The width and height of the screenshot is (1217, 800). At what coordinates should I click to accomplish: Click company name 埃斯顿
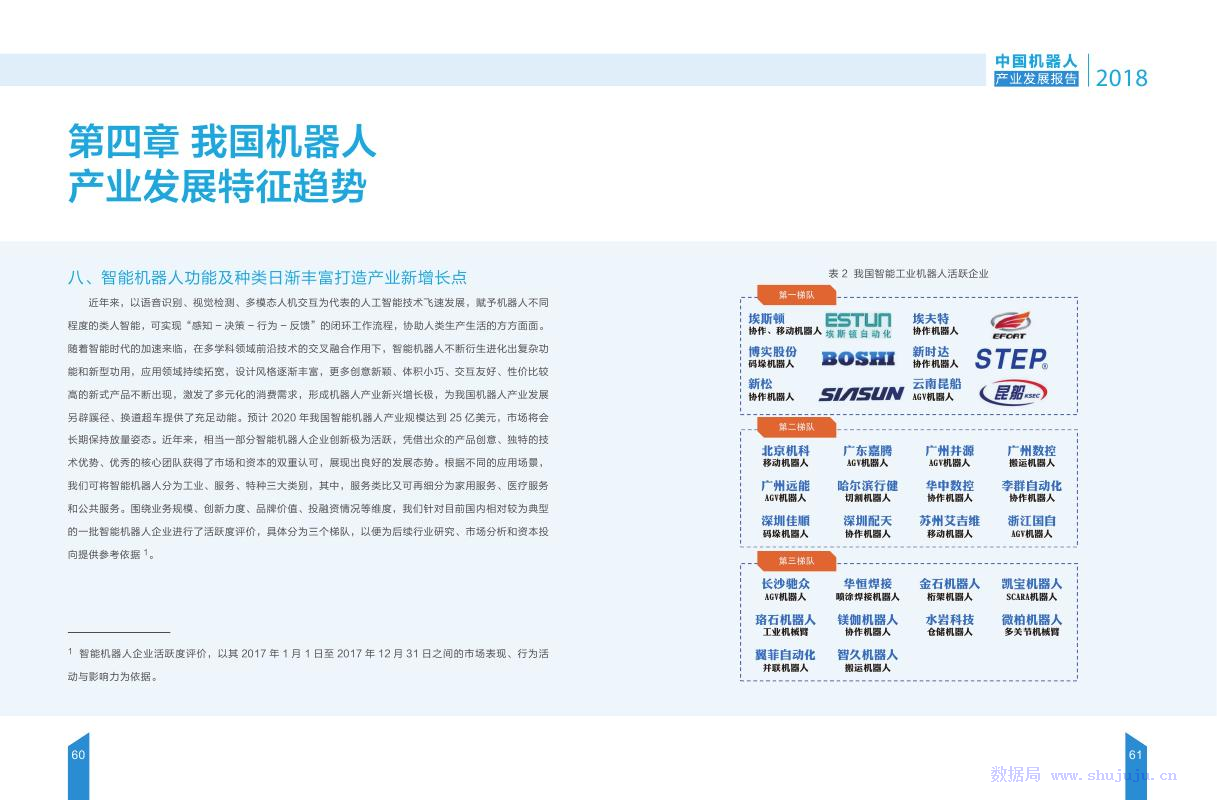click(x=767, y=319)
